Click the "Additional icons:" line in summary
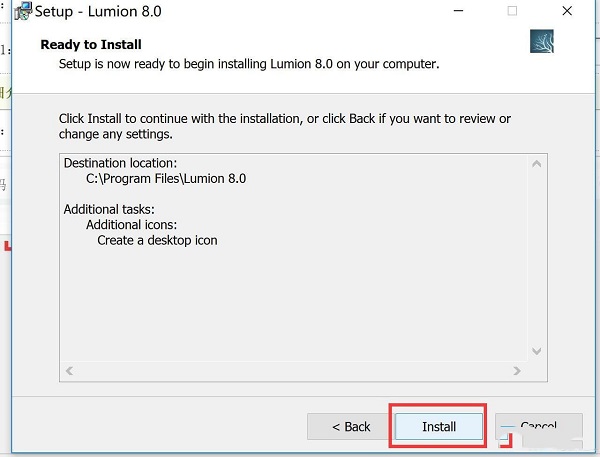 pos(133,225)
